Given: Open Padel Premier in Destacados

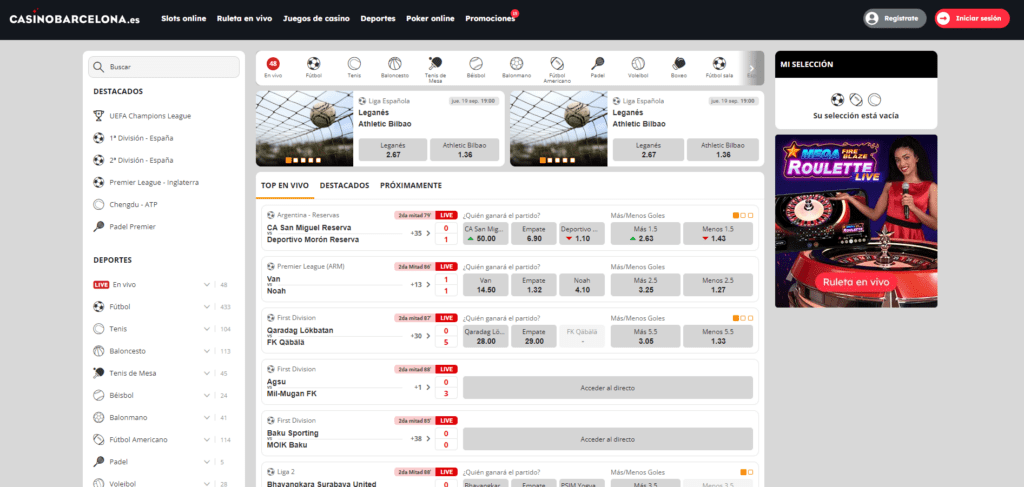Looking at the screenshot, I should (125, 227).
